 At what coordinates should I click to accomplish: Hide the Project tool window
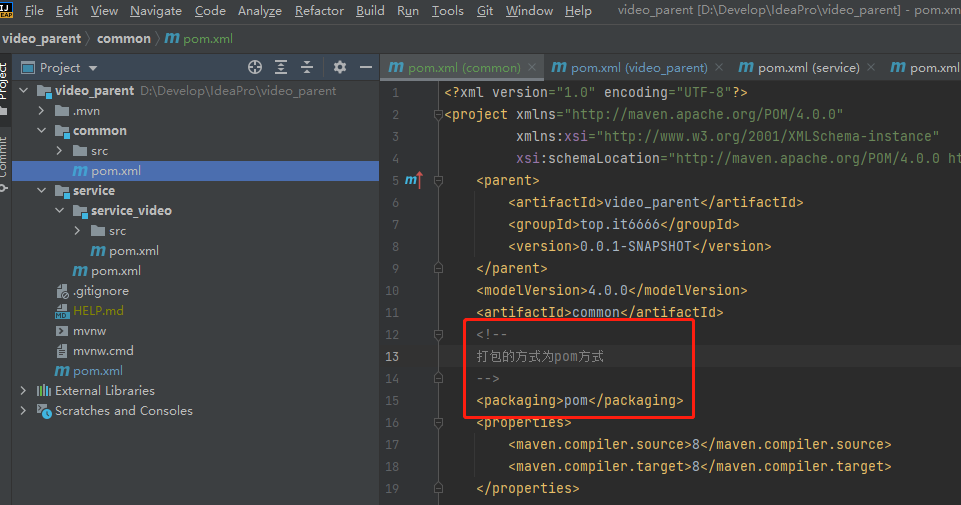coord(366,67)
